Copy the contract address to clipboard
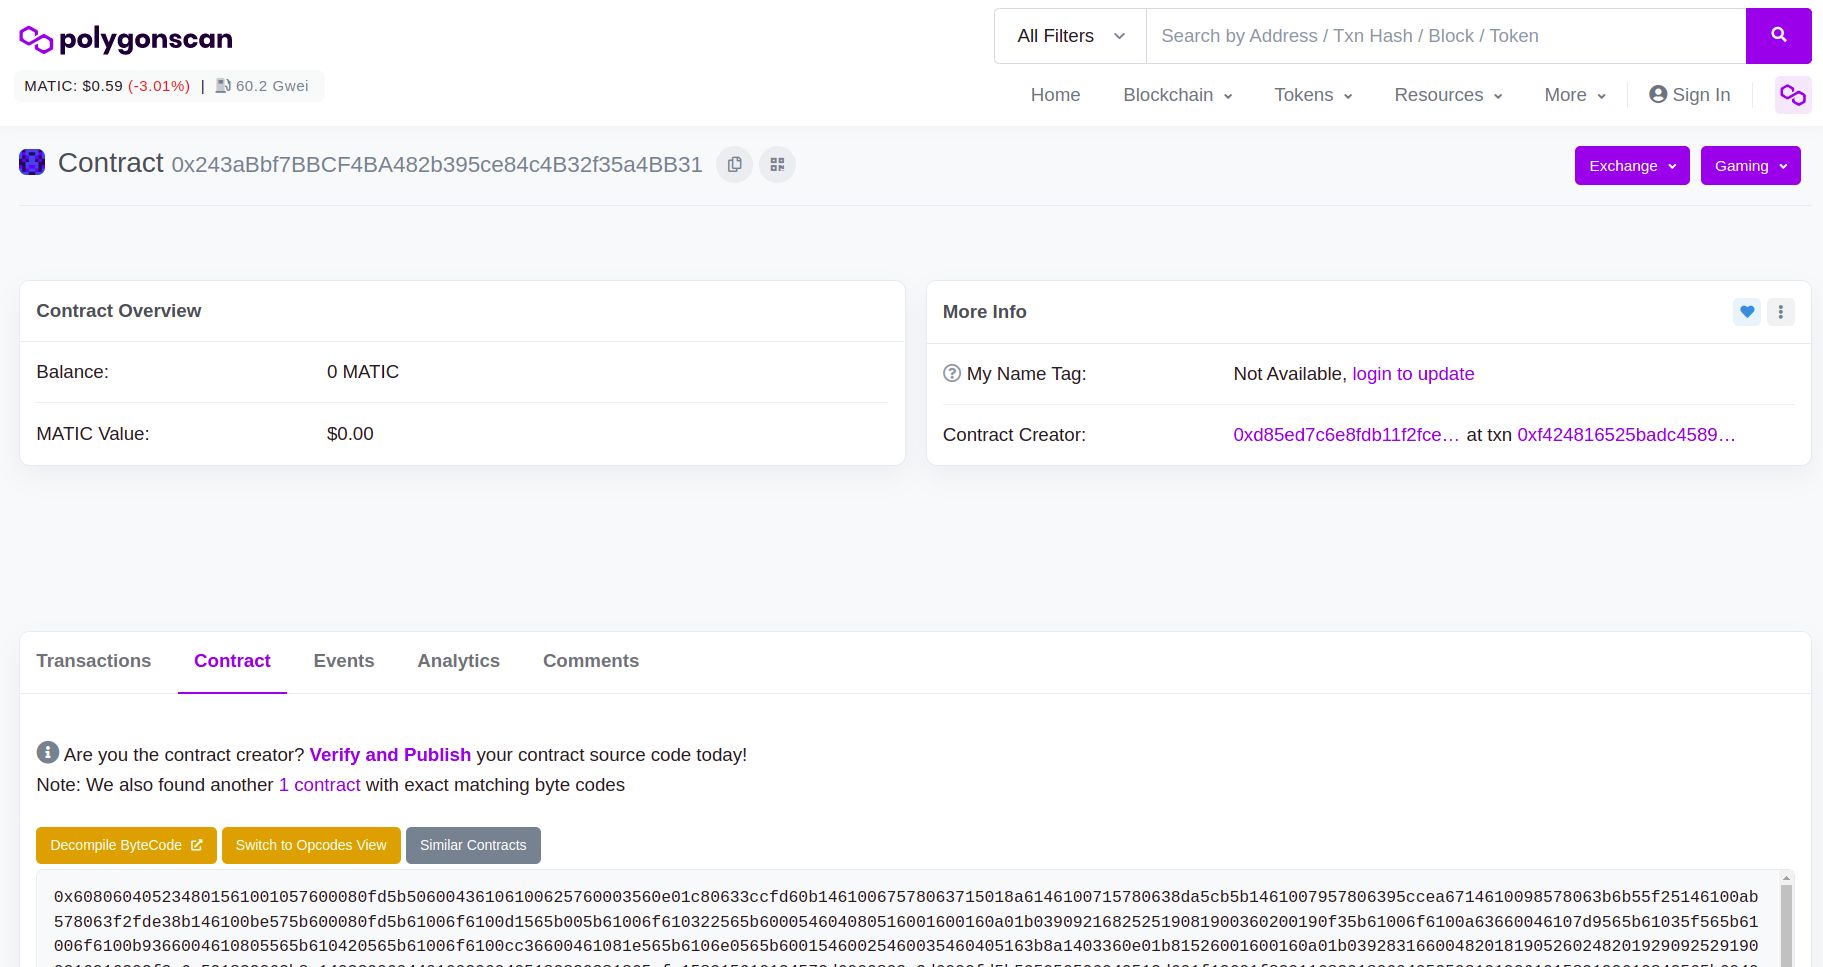 point(734,165)
